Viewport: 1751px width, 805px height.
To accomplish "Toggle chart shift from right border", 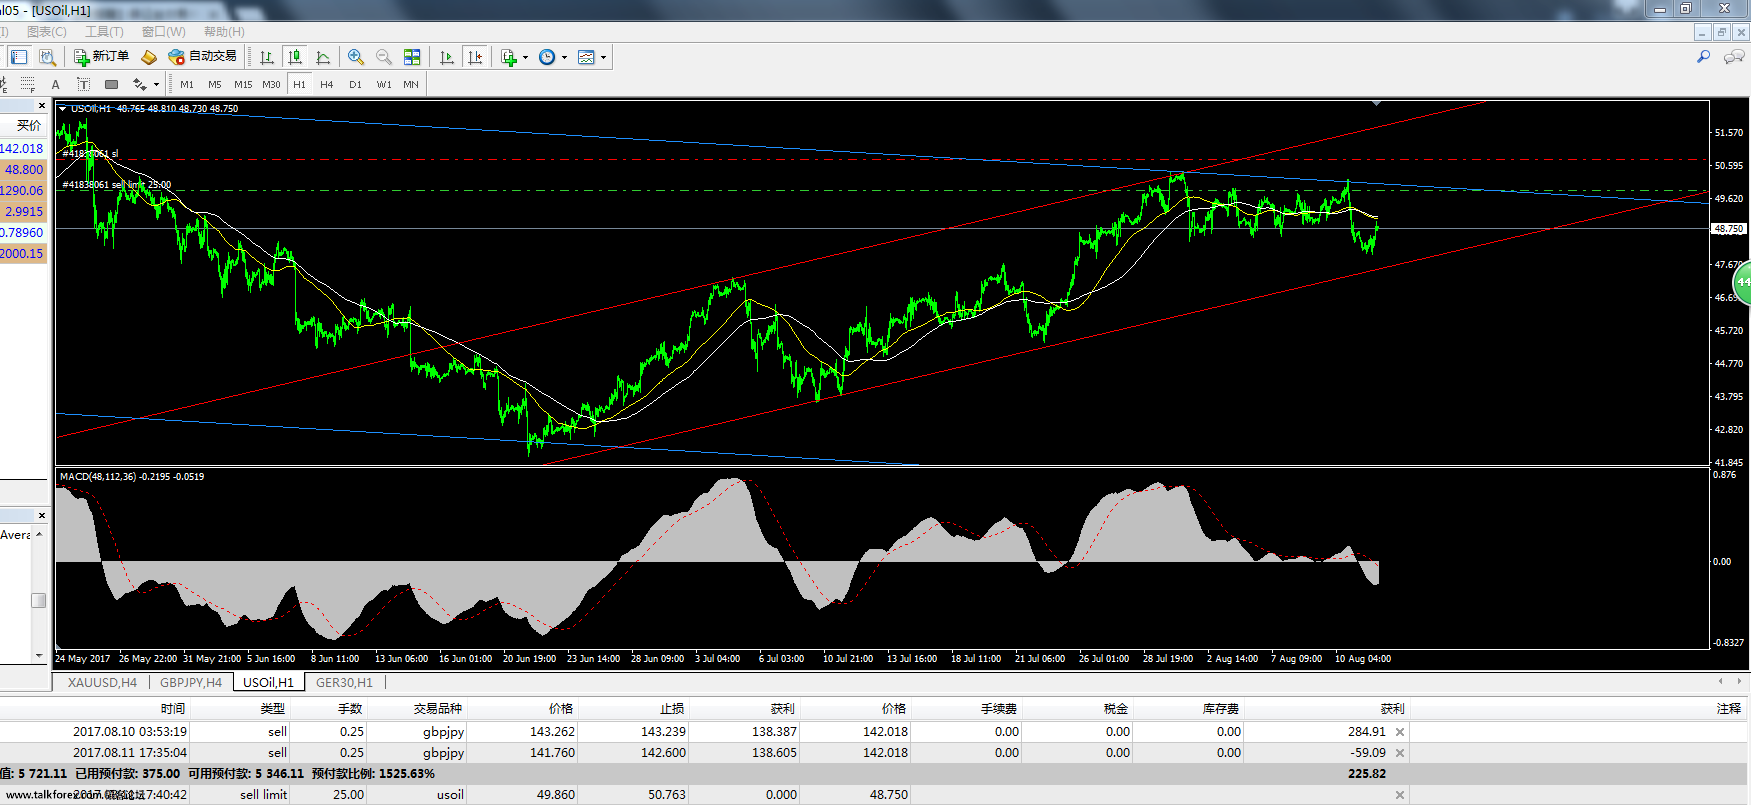I will click(475, 57).
